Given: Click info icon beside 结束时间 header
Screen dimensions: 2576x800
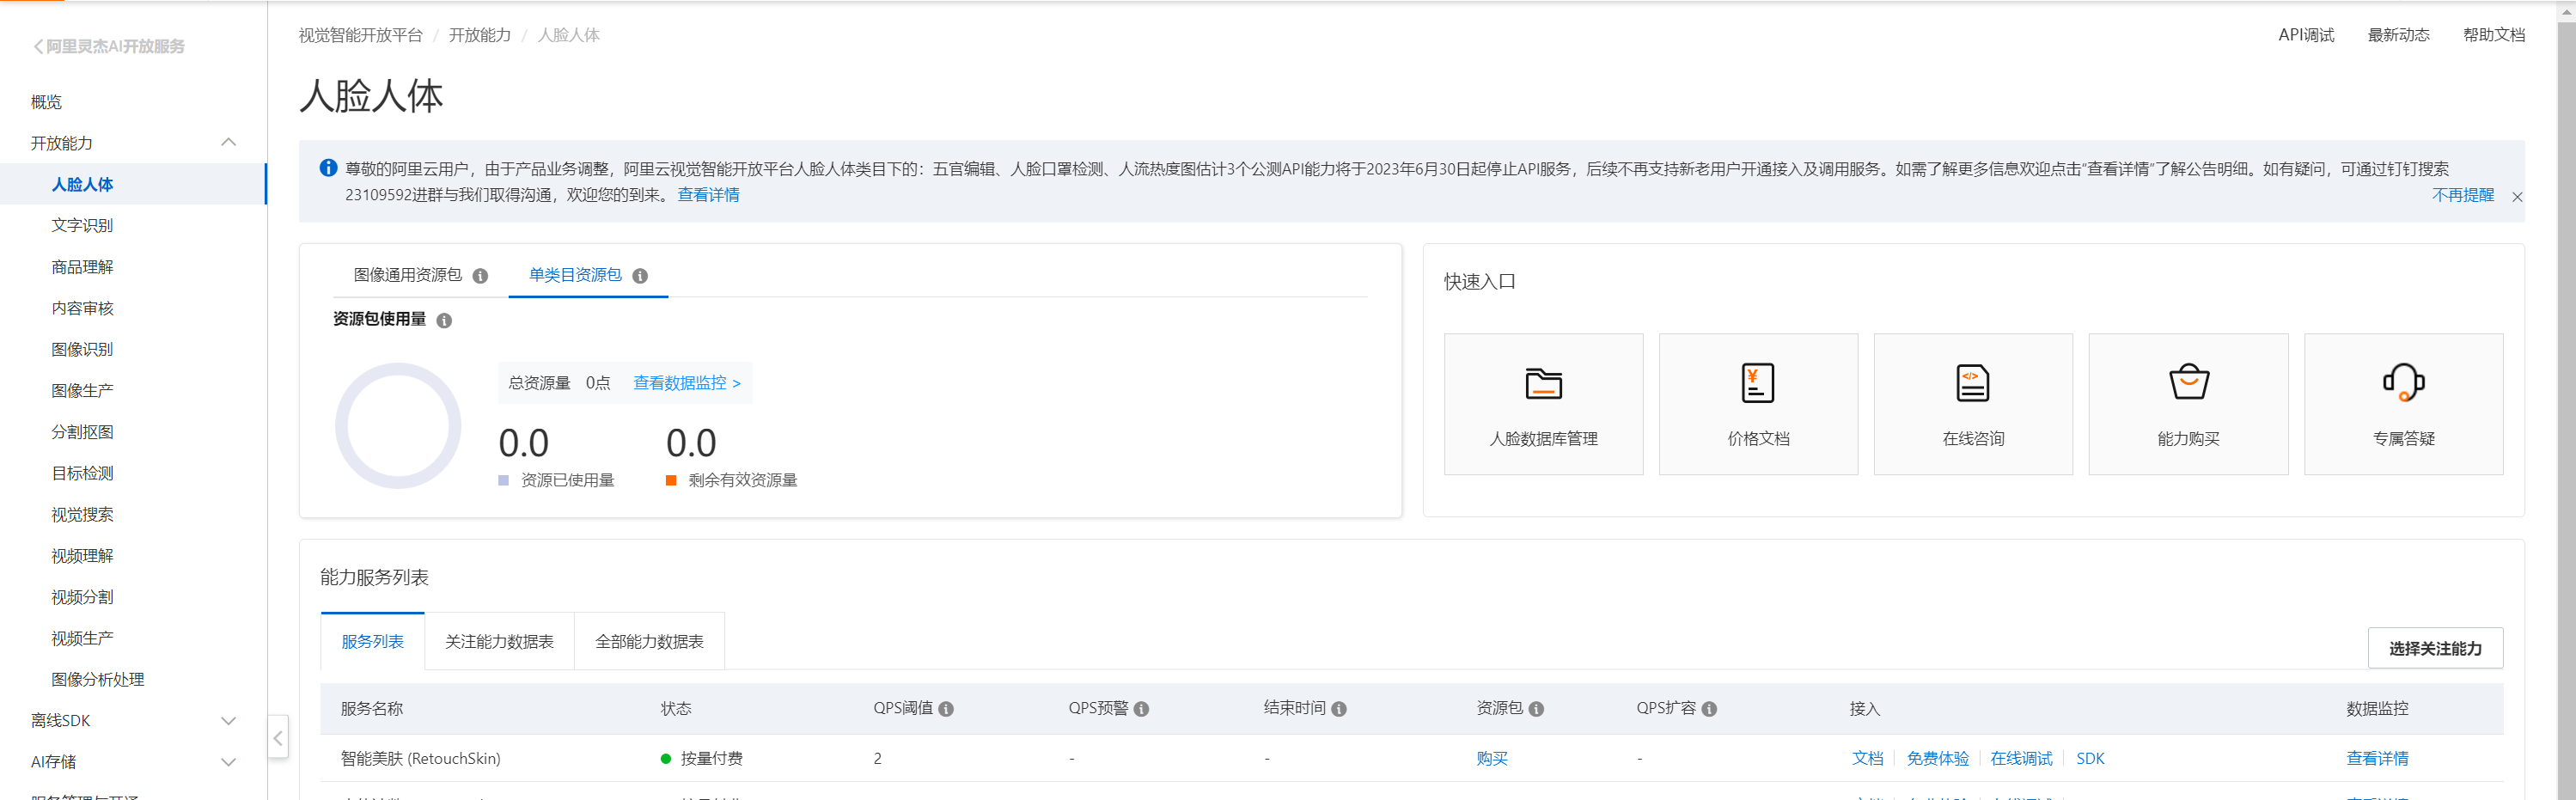Looking at the screenshot, I should point(1339,709).
